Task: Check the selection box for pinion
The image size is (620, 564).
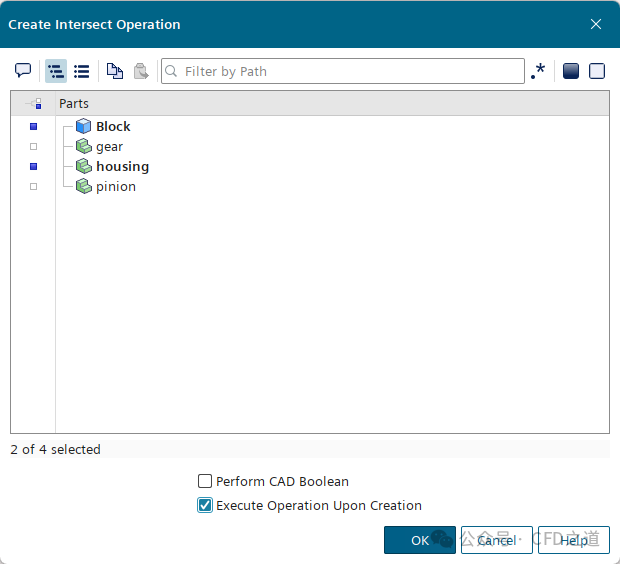Action: [x=33, y=187]
